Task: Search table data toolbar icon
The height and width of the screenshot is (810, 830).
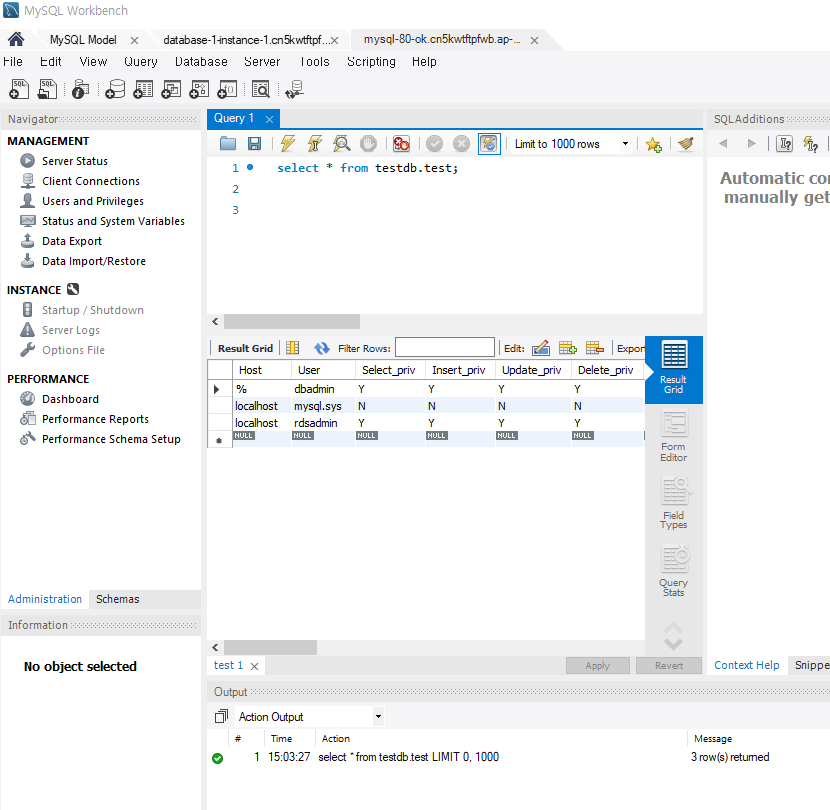Action: (x=261, y=89)
